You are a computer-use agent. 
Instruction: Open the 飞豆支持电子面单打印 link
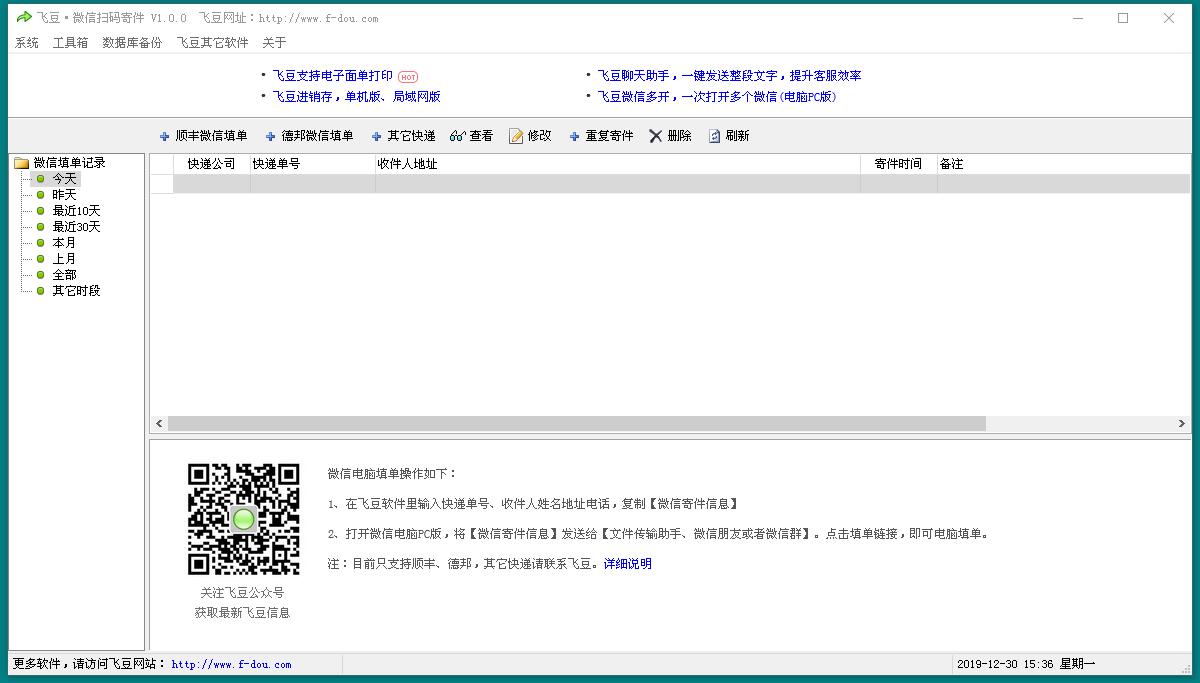coord(332,76)
